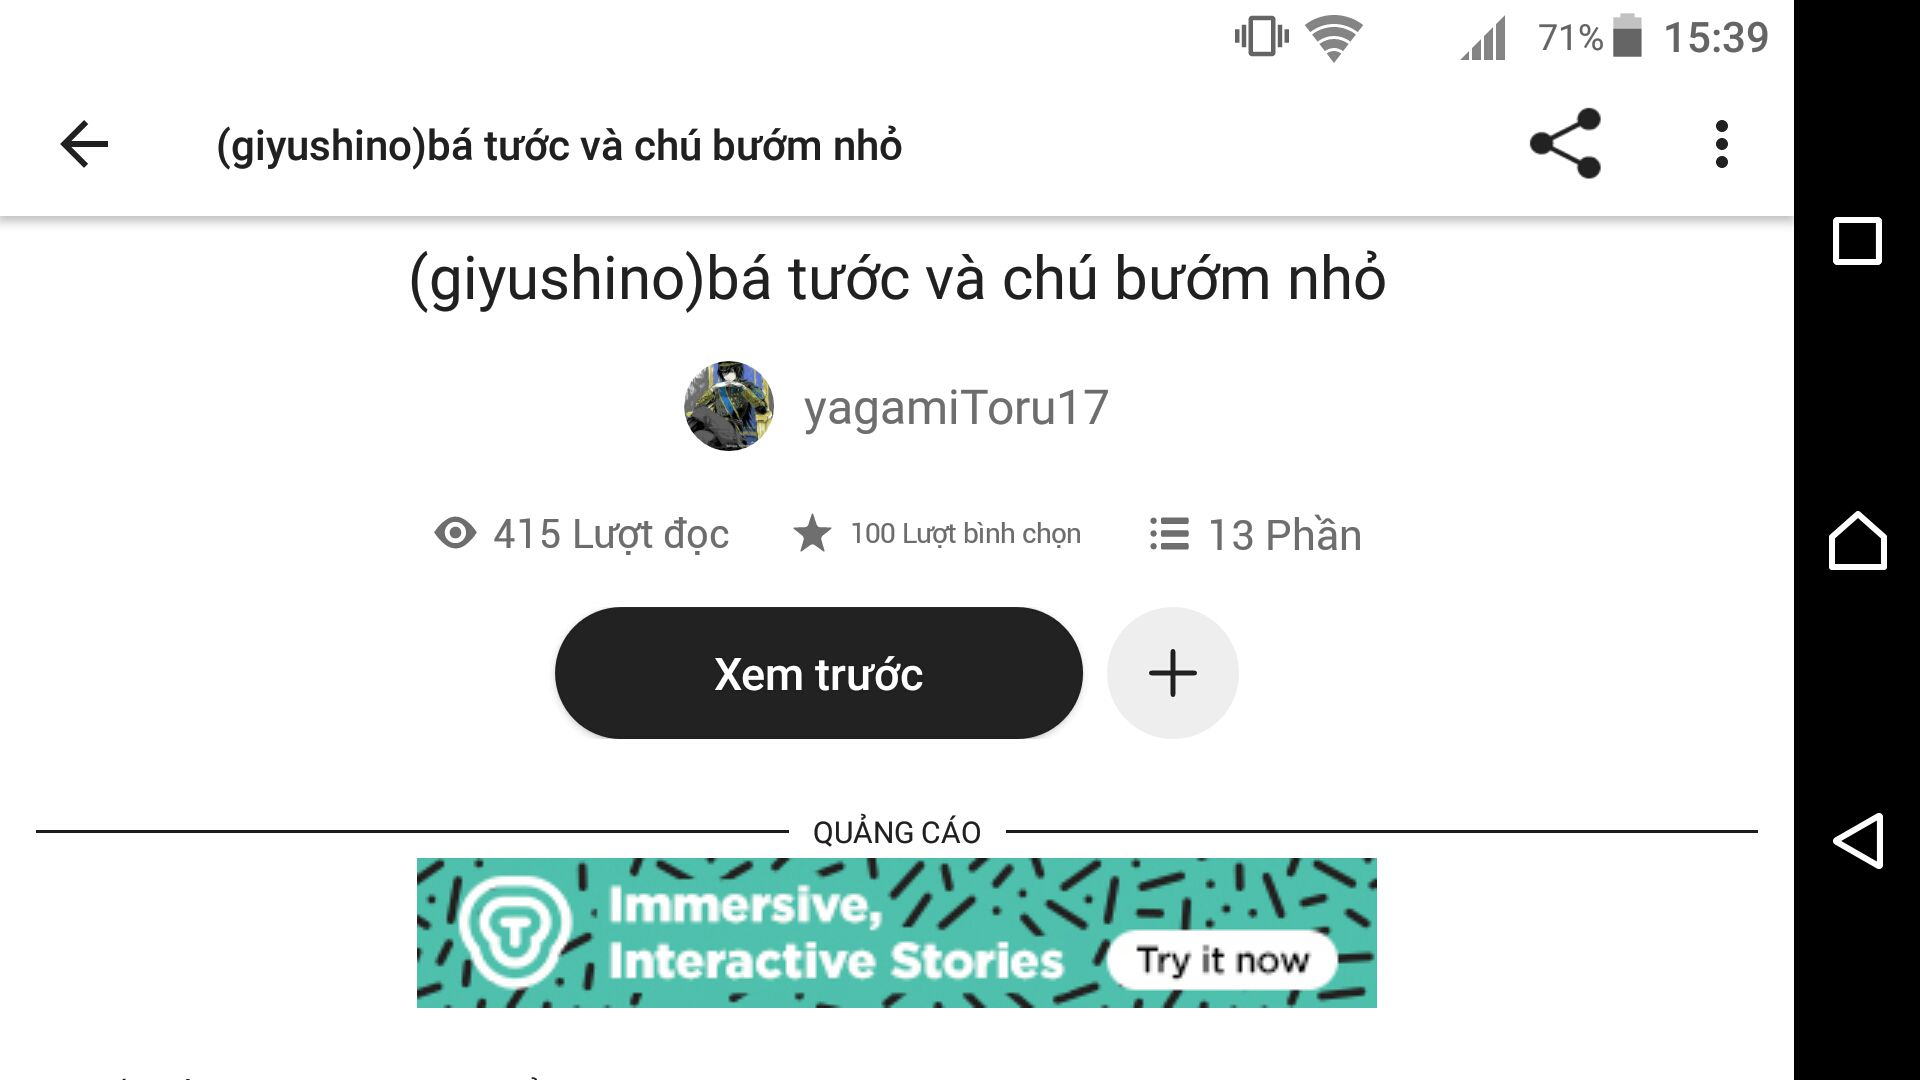Open the three-dot overflow menu
This screenshot has height=1080, width=1920.
tap(1721, 145)
